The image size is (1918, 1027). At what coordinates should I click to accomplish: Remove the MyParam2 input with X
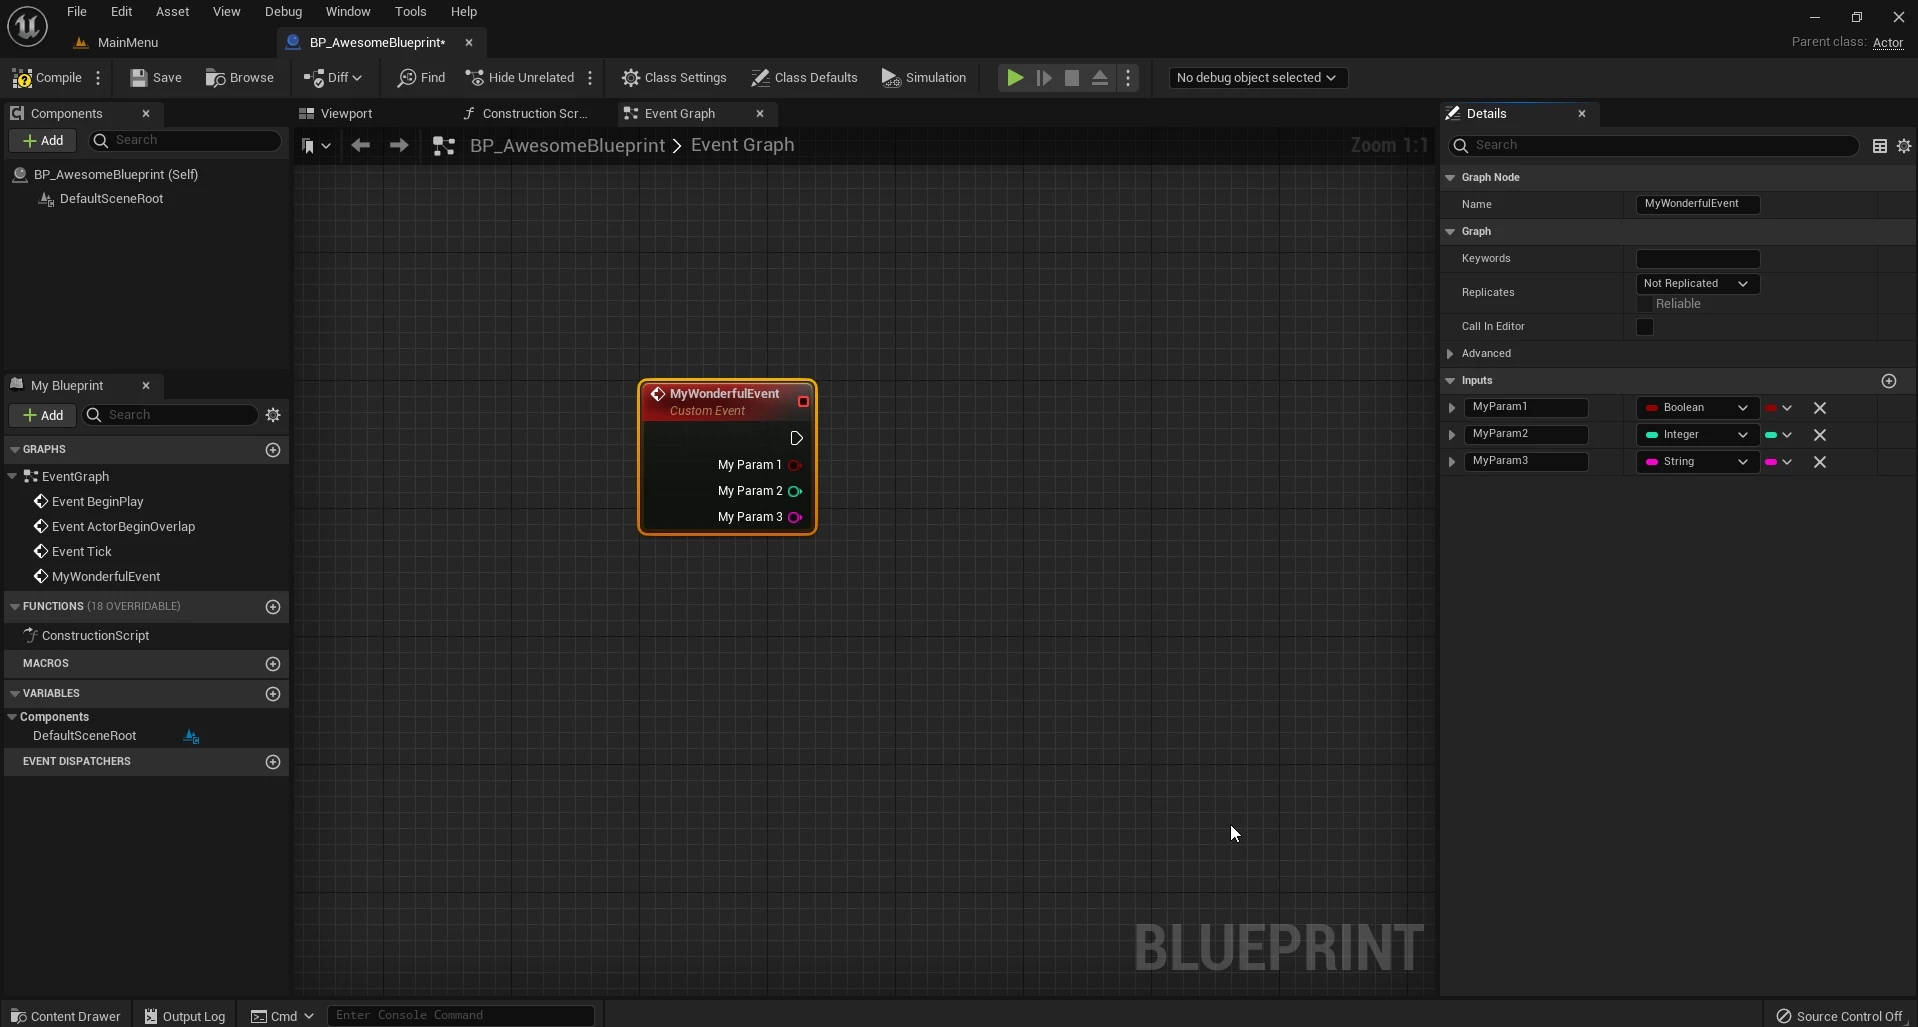pyautogui.click(x=1819, y=435)
